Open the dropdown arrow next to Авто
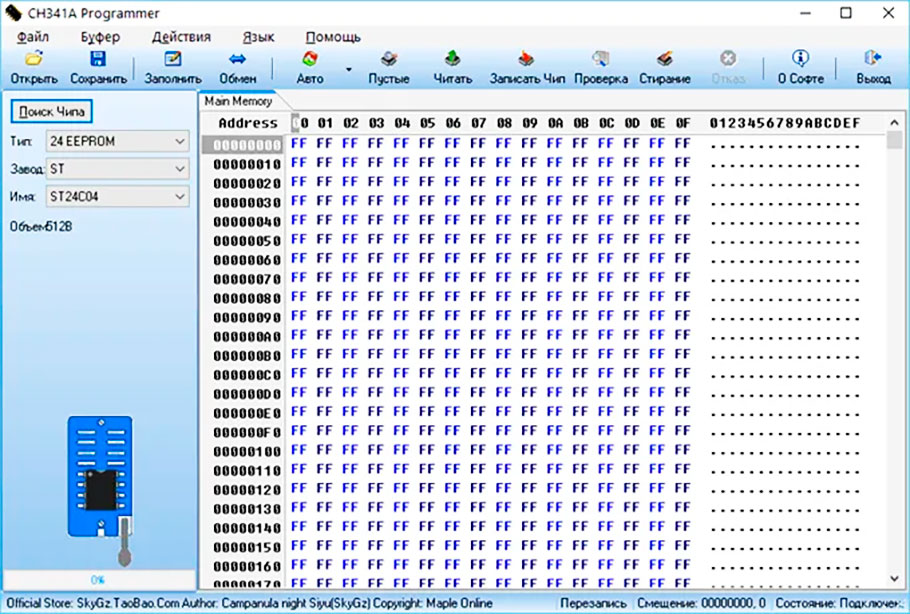The image size is (910, 614). point(349,70)
